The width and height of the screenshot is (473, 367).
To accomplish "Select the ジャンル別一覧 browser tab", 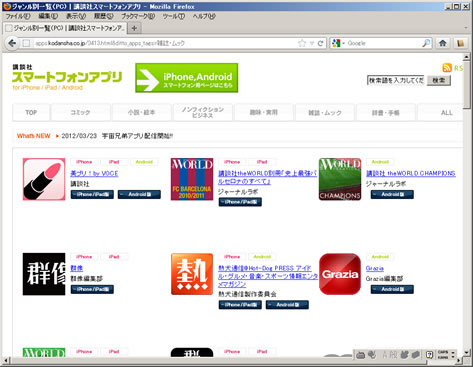I will (x=65, y=28).
